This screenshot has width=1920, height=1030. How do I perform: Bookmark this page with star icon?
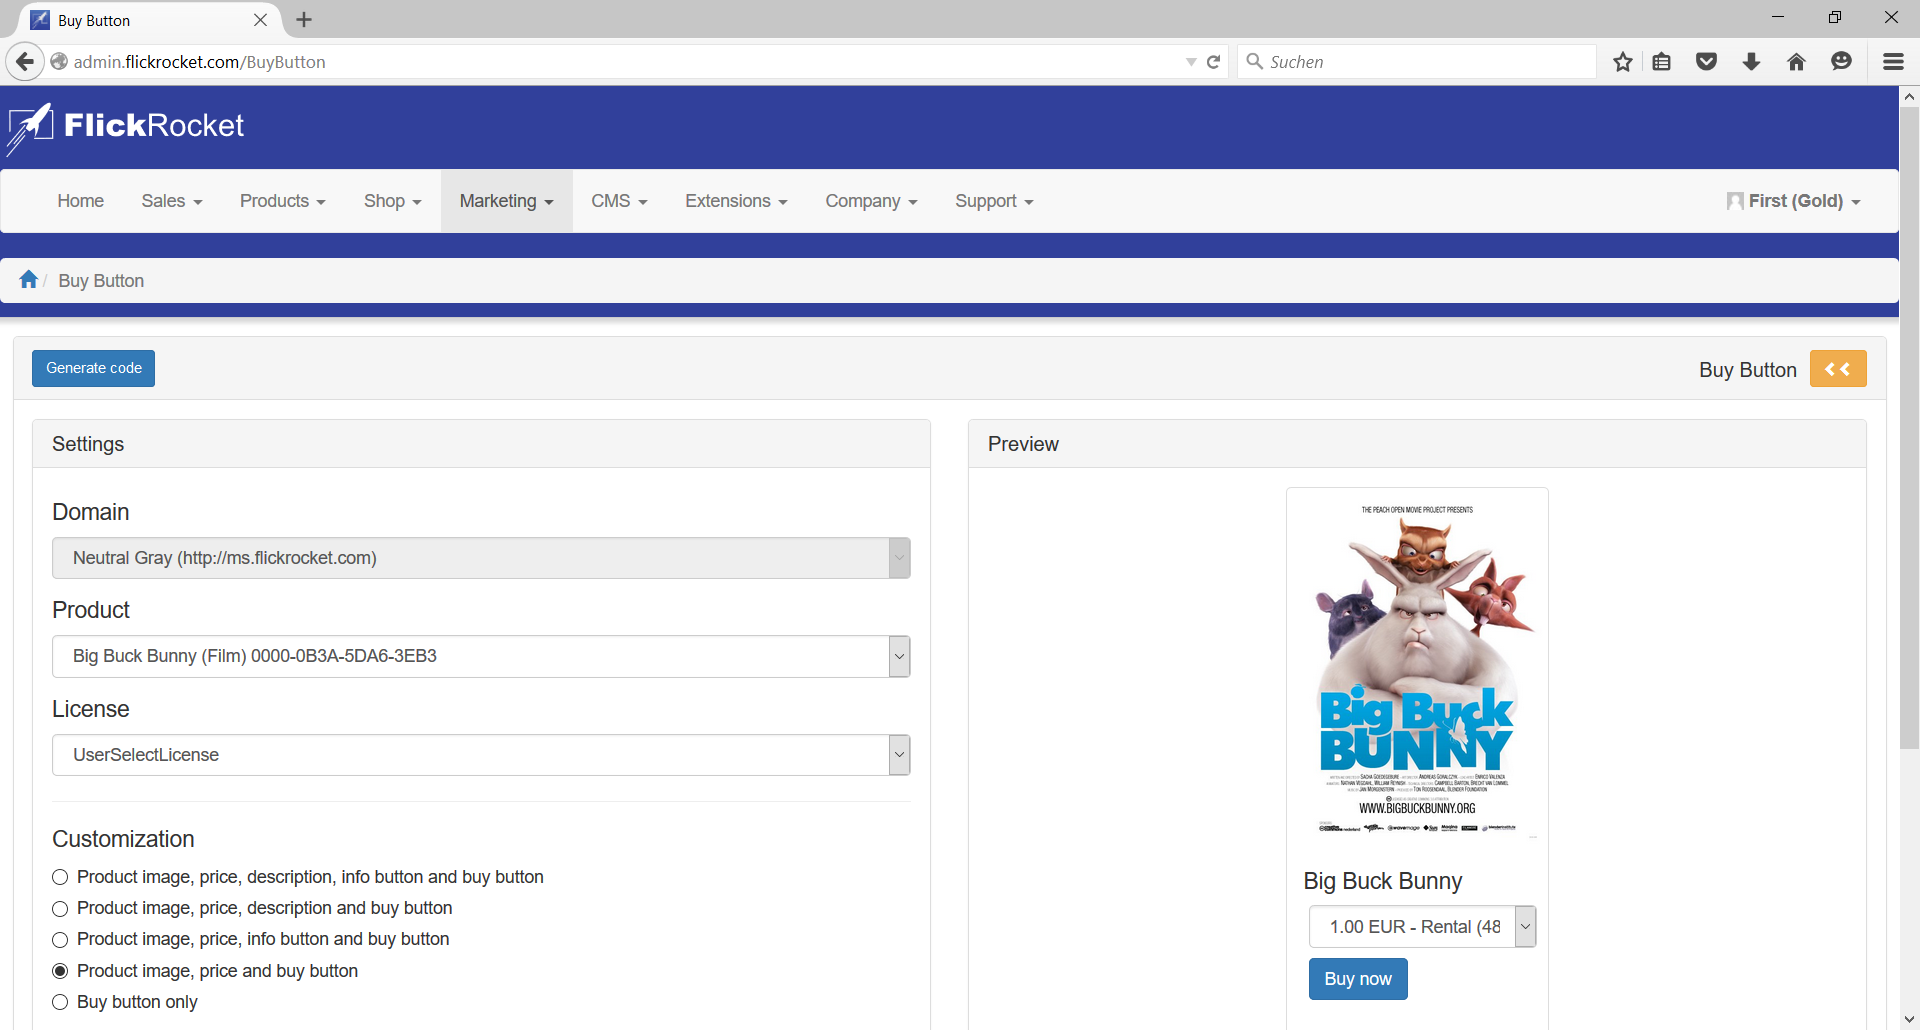[1623, 62]
